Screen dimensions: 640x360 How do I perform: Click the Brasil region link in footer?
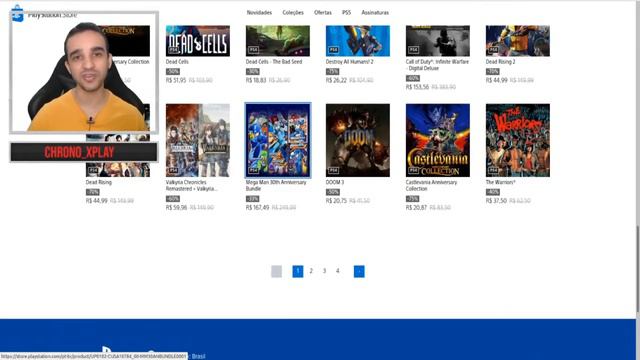(198, 356)
